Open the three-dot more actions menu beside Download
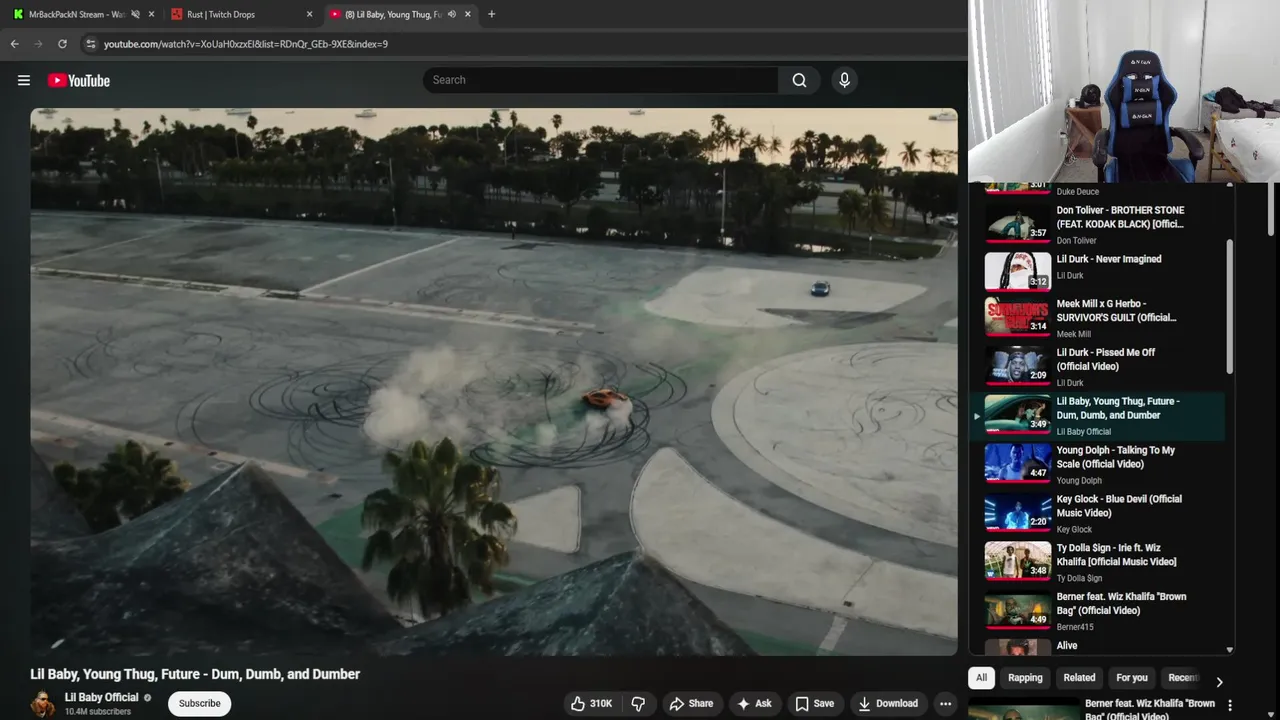The image size is (1280, 720). pyautogui.click(x=945, y=703)
